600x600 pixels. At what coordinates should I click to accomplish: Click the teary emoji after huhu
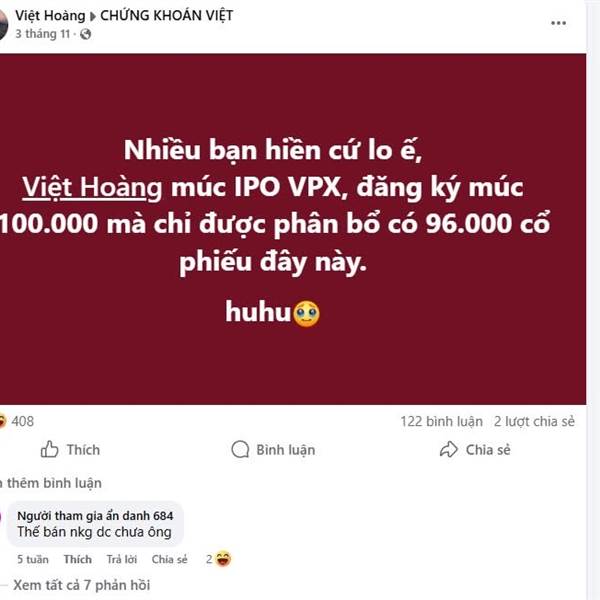coord(306,314)
